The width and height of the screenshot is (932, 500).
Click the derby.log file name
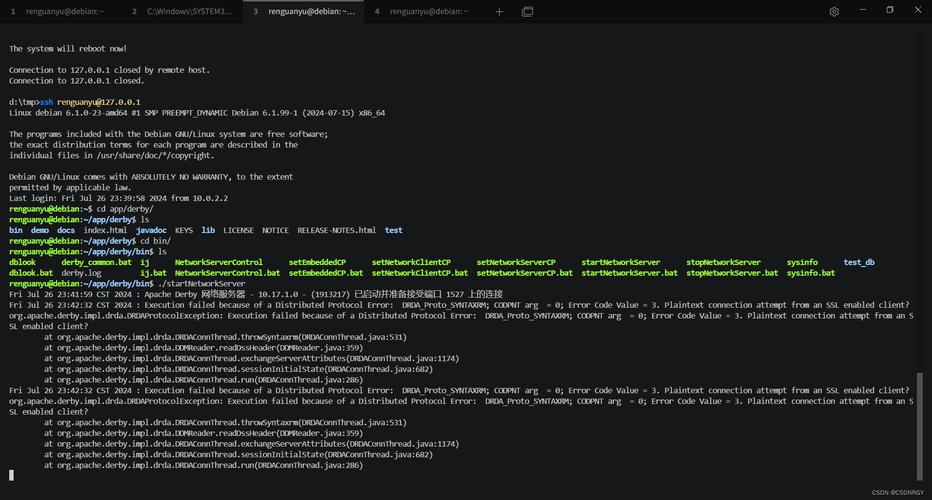click(x=81, y=273)
